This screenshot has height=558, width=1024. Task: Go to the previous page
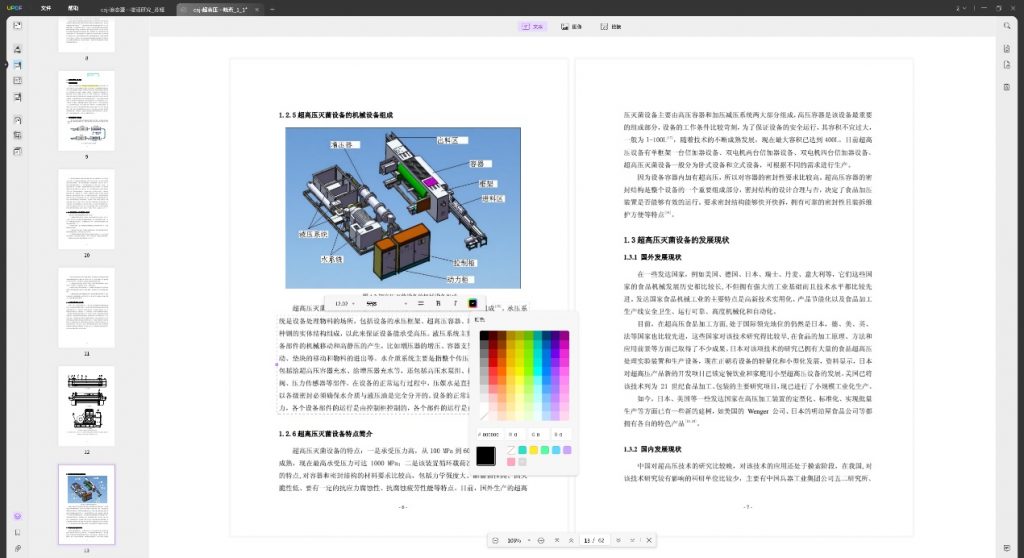tap(571, 540)
